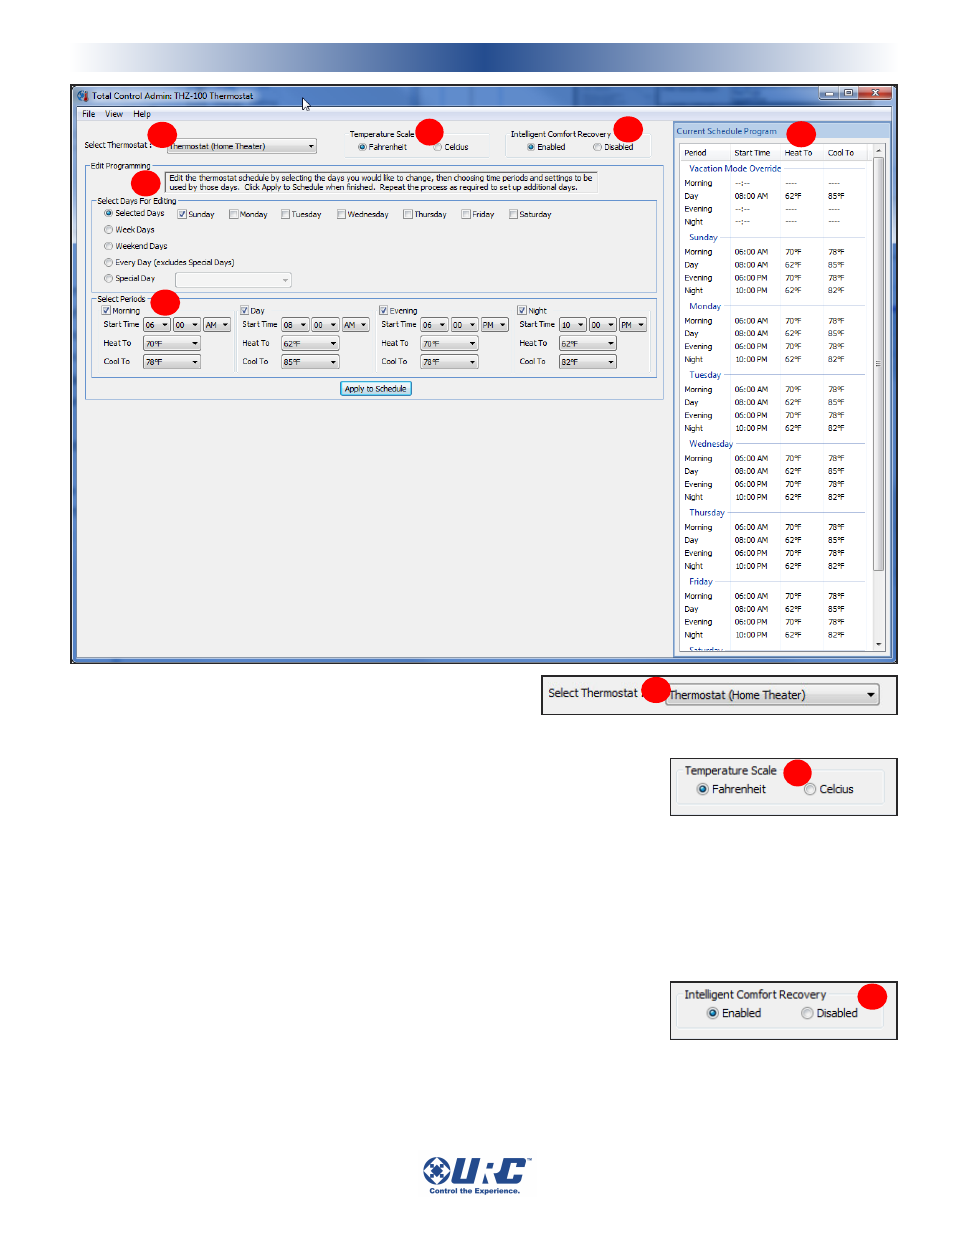This screenshot has height=1235, width=954.
Task: Uncheck the Sunday checkbox
Action: (182, 214)
